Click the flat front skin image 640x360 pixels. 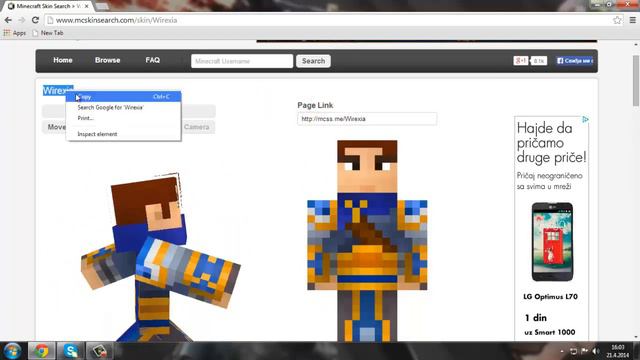point(367,240)
